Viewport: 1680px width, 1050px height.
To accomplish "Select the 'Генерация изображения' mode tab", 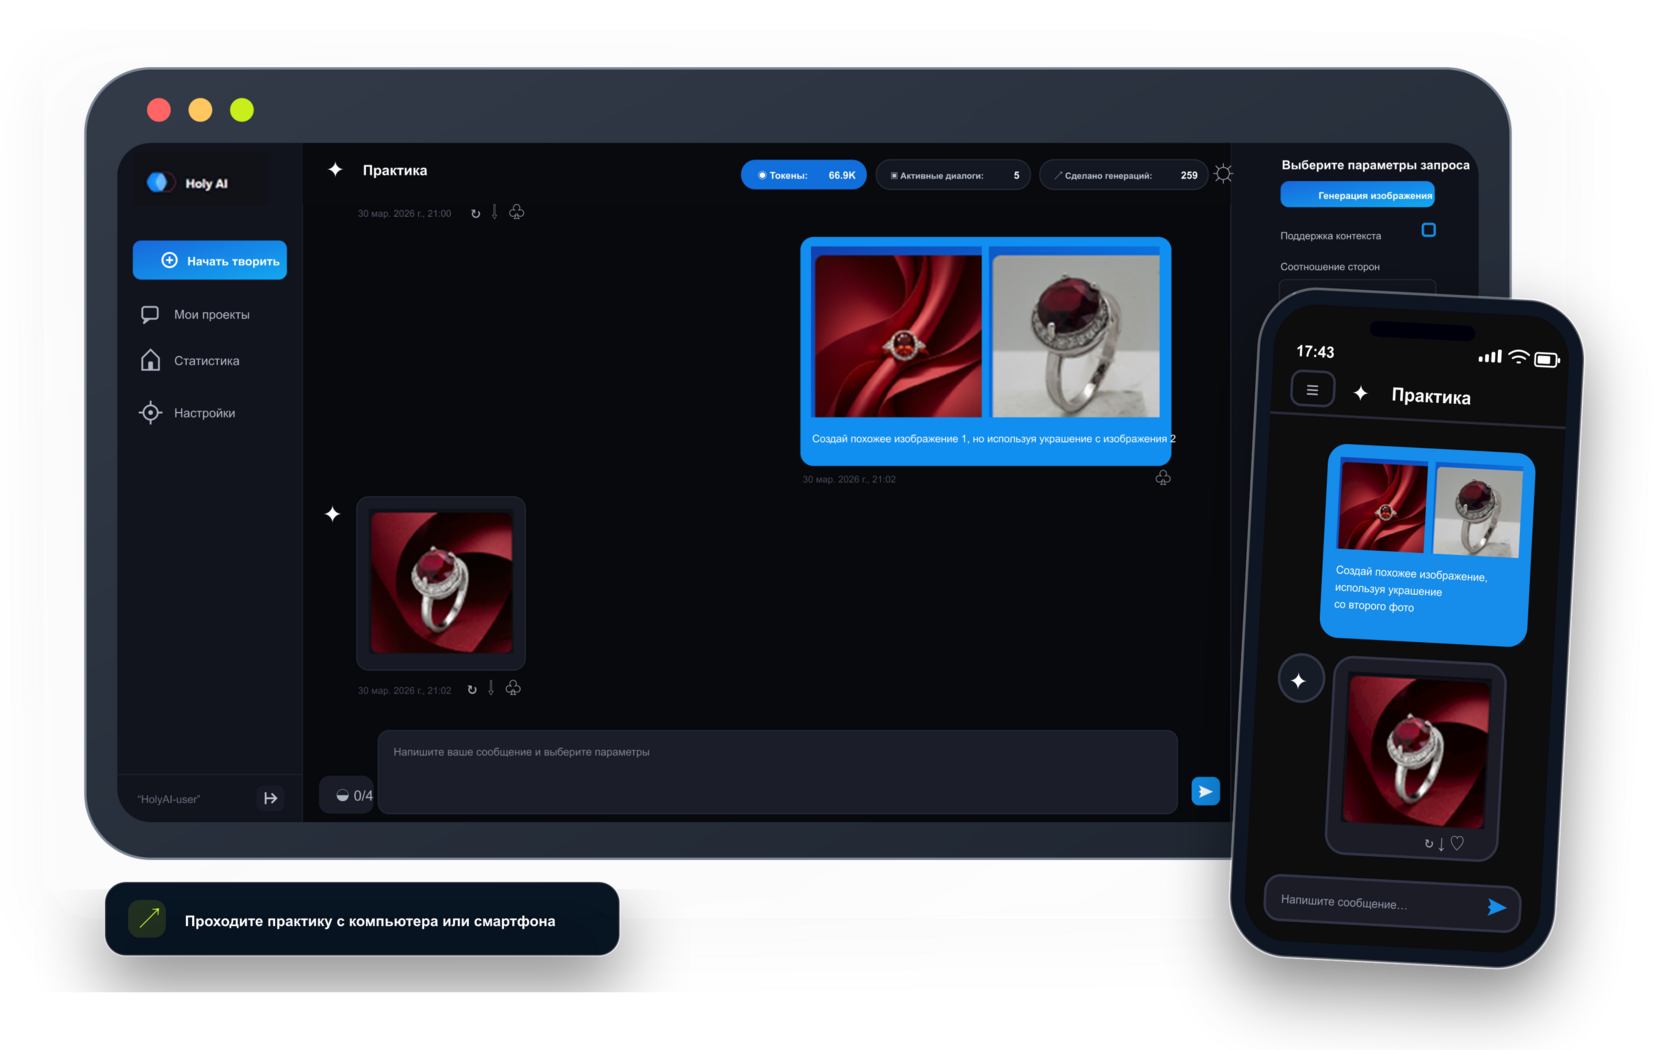I will click(1358, 195).
